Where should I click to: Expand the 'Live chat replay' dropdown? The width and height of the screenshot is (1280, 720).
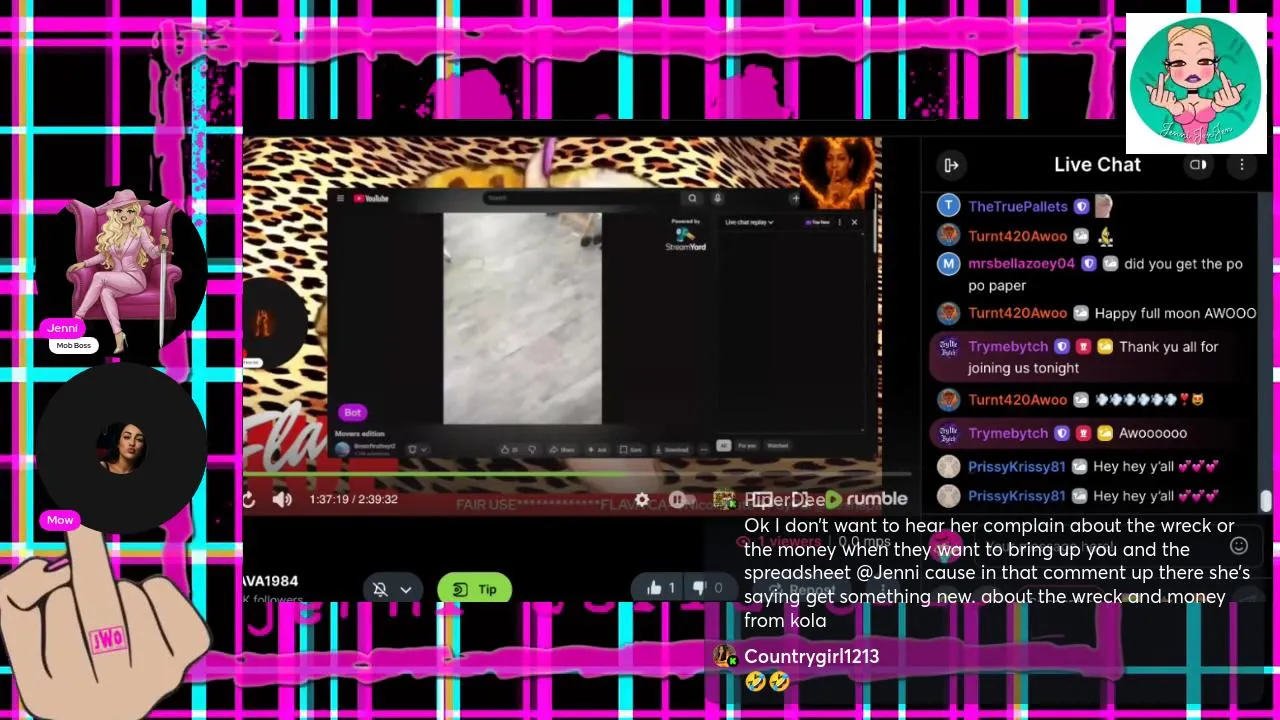pos(750,222)
